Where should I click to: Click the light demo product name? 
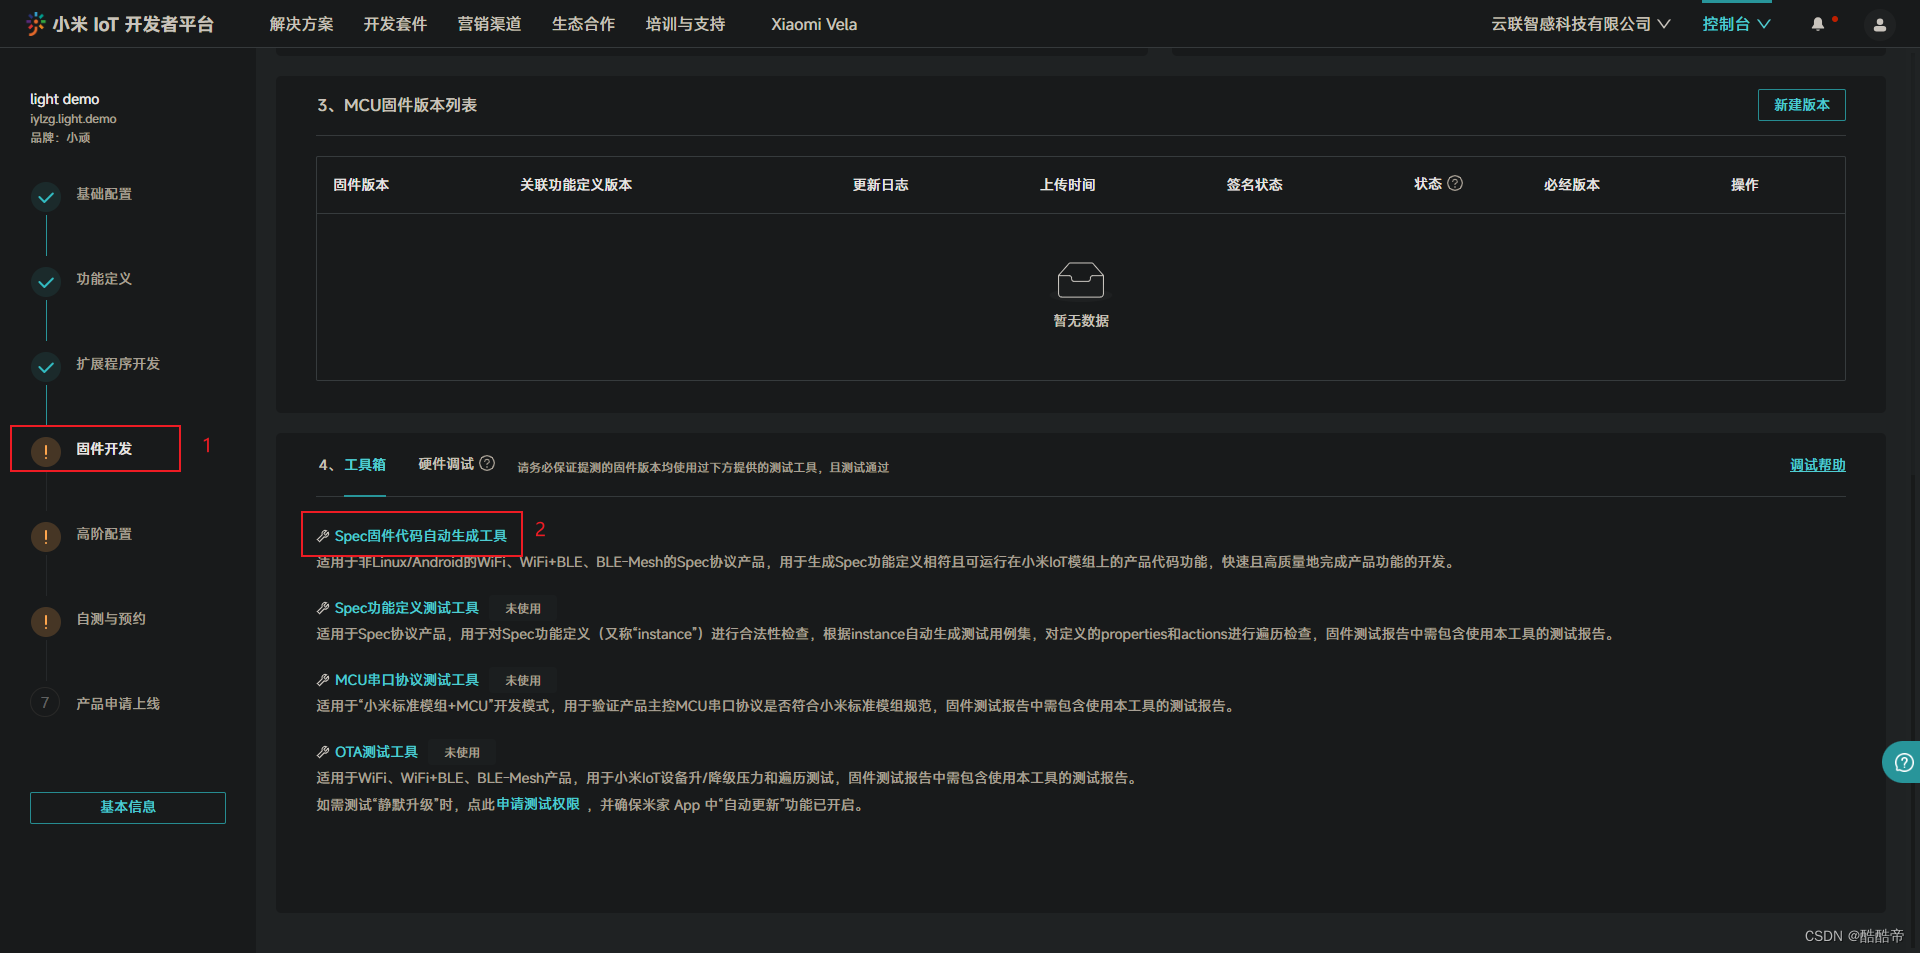point(65,99)
